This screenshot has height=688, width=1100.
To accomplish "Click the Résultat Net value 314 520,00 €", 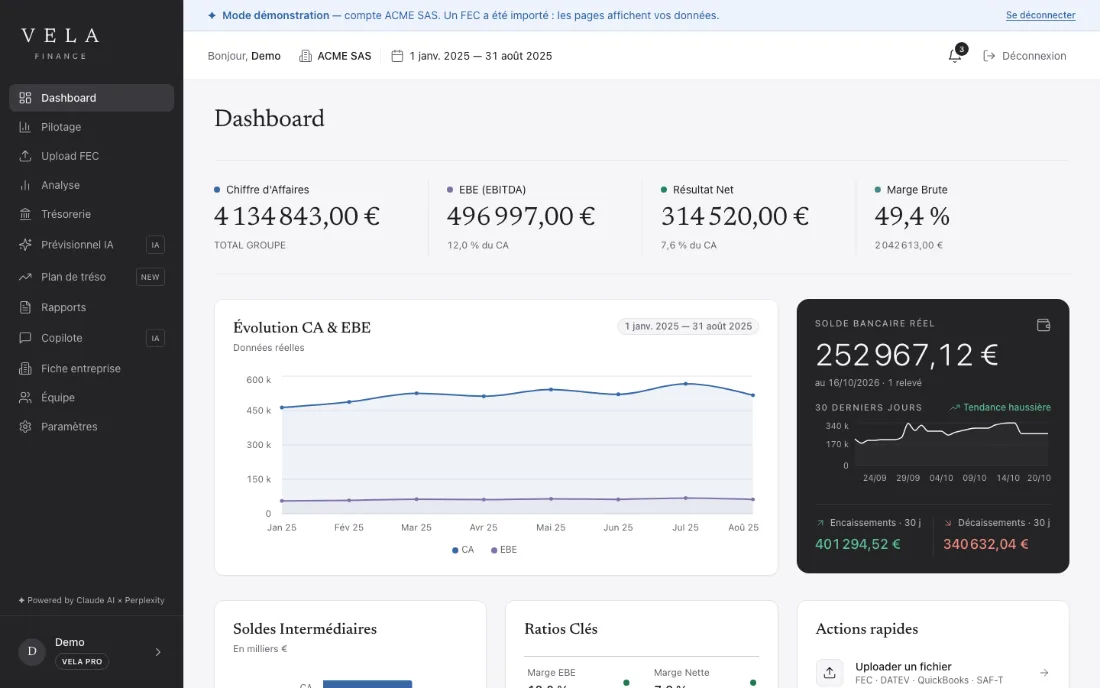I will tap(735, 216).
